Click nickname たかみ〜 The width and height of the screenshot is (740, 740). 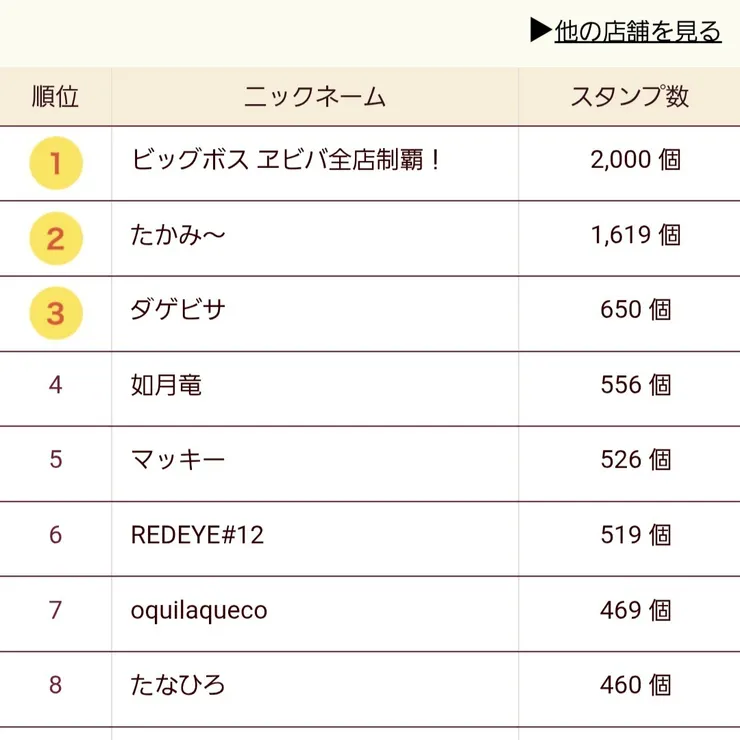click(178, 235)
